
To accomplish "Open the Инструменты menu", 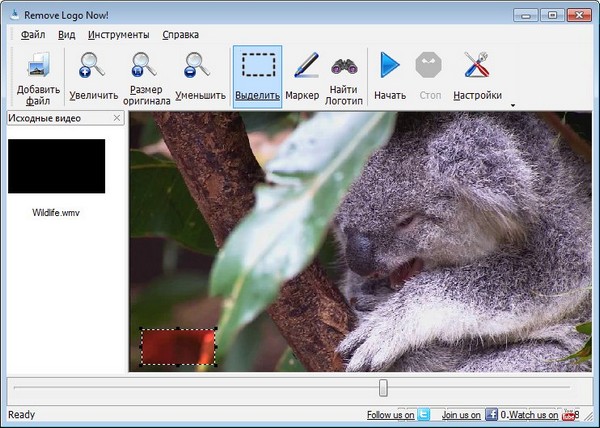I will coord(118,34).
